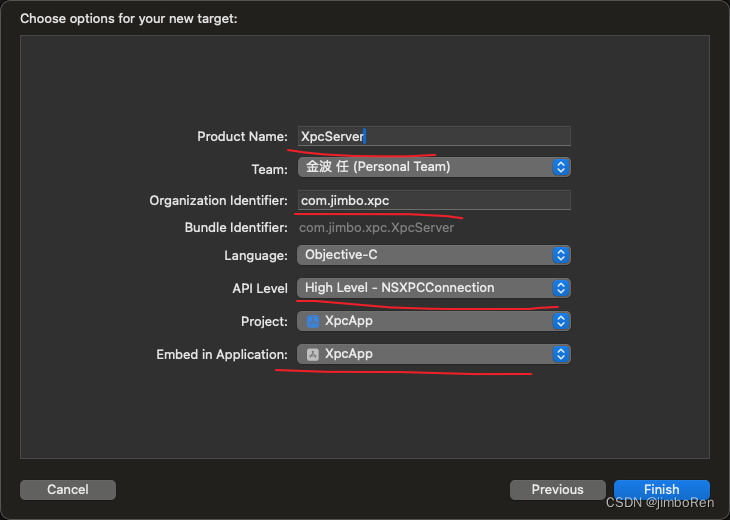Click the 'Language:' label

[256, 256]
